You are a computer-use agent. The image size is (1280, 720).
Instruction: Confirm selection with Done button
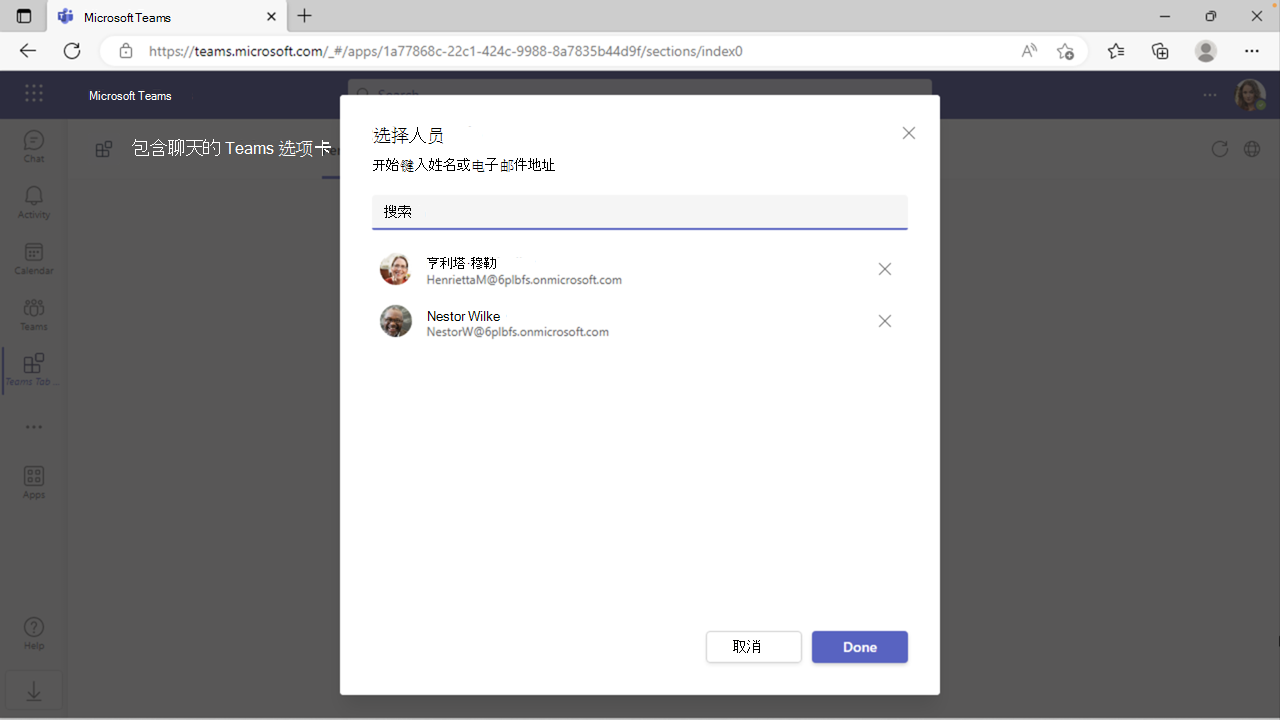coord(860,647)
